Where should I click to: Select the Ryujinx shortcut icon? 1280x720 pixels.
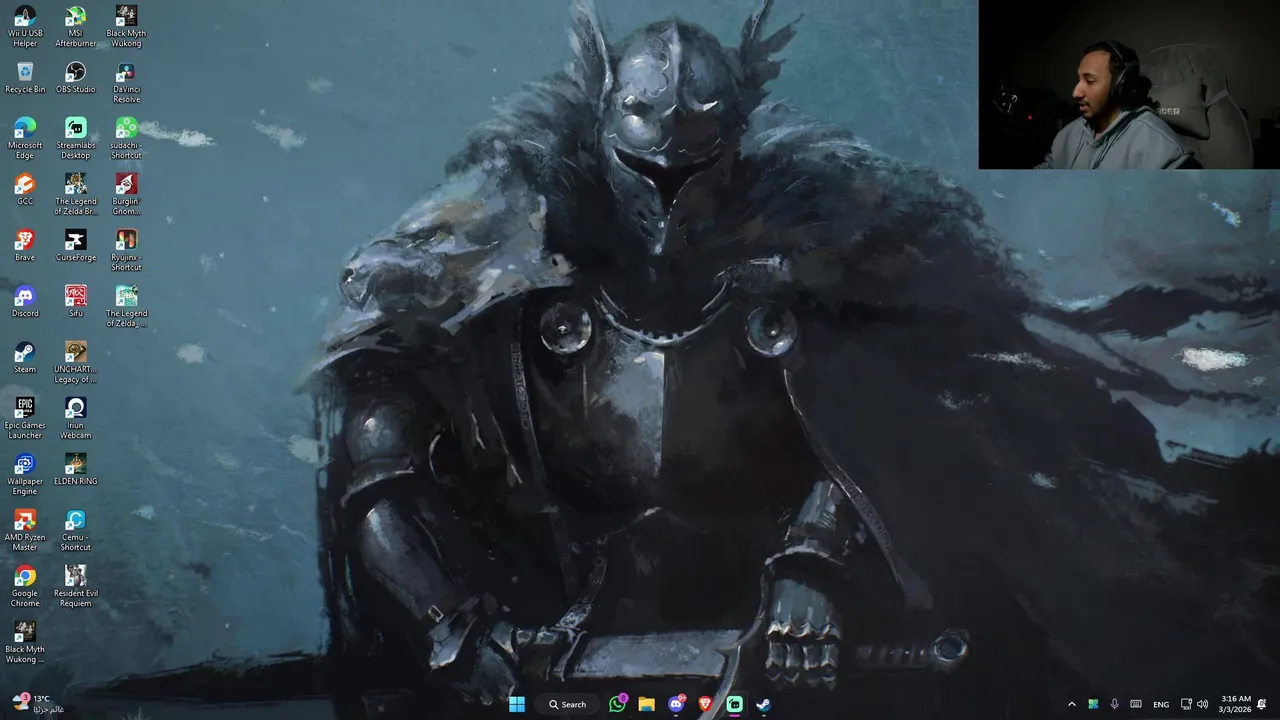(126, 250)
